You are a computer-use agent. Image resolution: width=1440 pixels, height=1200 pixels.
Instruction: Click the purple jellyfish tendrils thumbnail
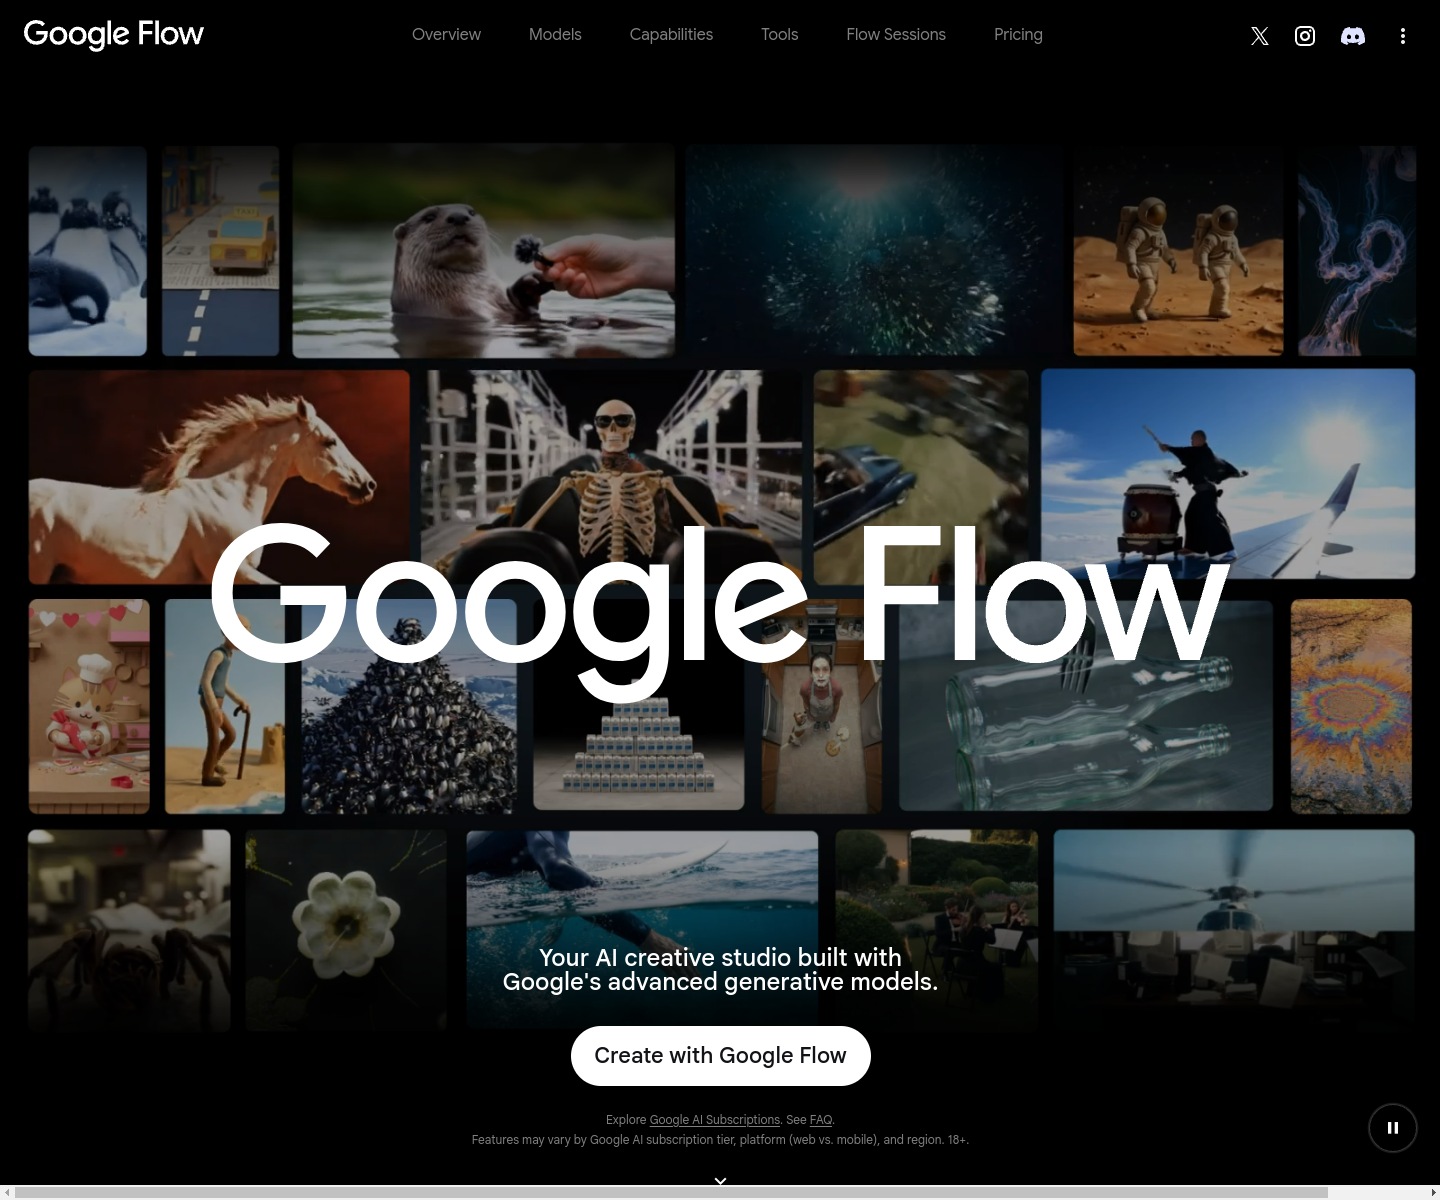1357,250
